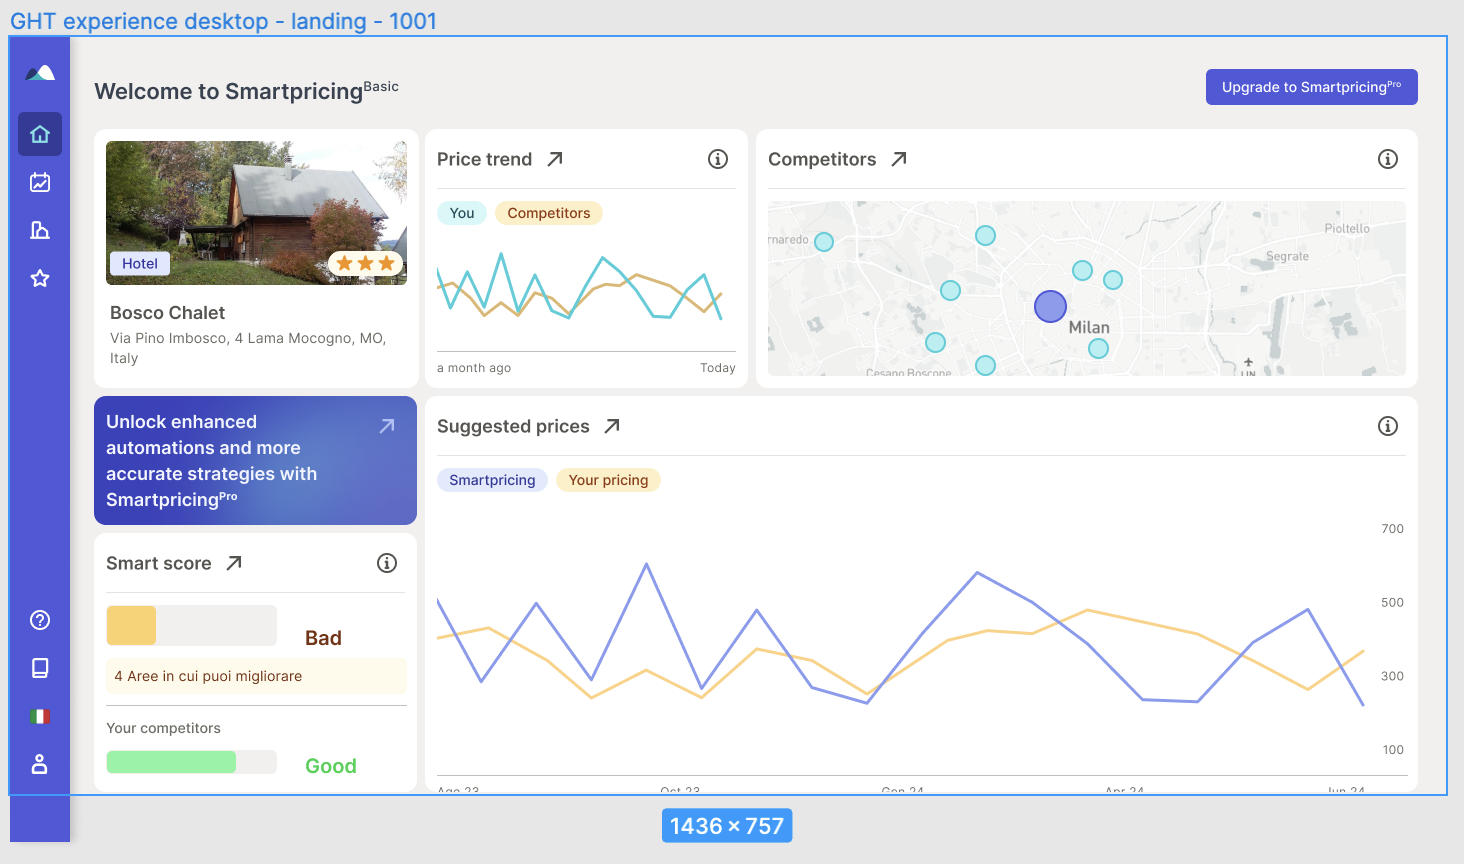
Task: Click the large purple Milan map marker
Action: 1050,306
